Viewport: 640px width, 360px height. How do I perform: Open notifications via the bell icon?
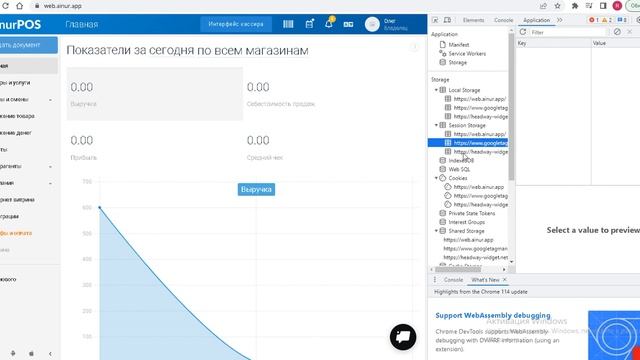(x=329, y=24)
